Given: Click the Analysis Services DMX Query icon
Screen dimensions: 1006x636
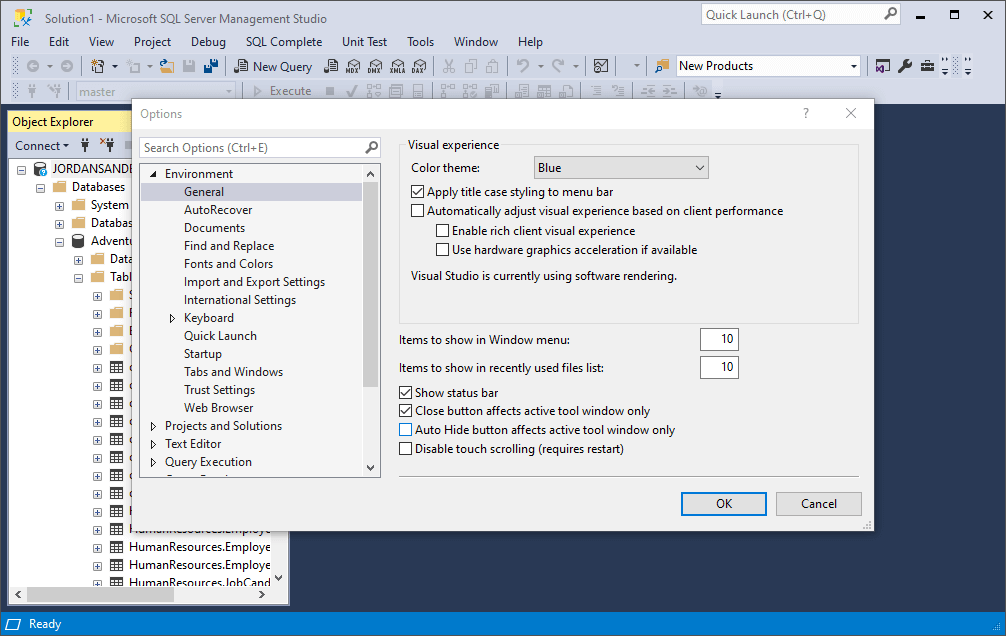Looking at the screenshot, I should point(375,66).
